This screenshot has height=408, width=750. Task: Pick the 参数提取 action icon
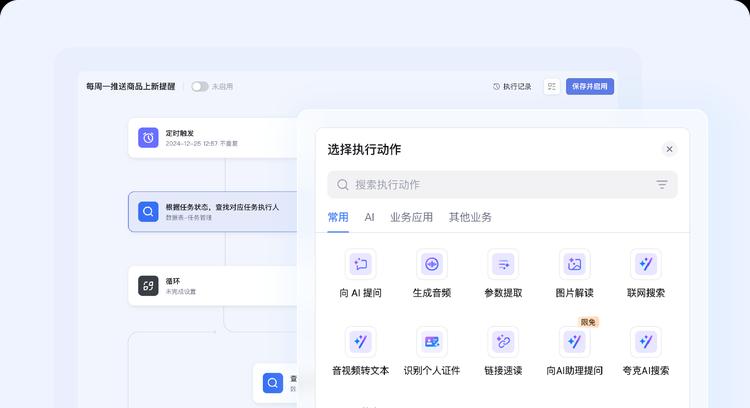(x=503, y=264)
